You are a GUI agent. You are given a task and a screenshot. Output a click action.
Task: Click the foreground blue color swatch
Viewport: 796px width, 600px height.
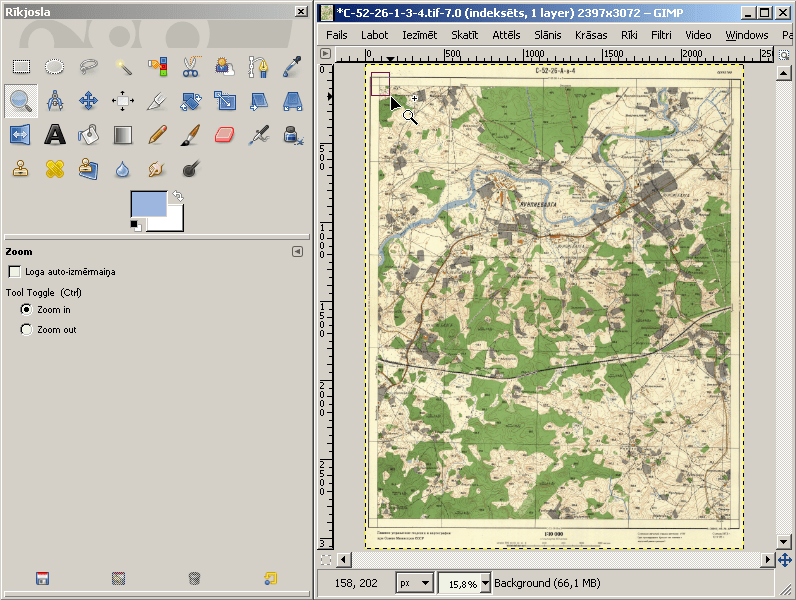[149, 204]
